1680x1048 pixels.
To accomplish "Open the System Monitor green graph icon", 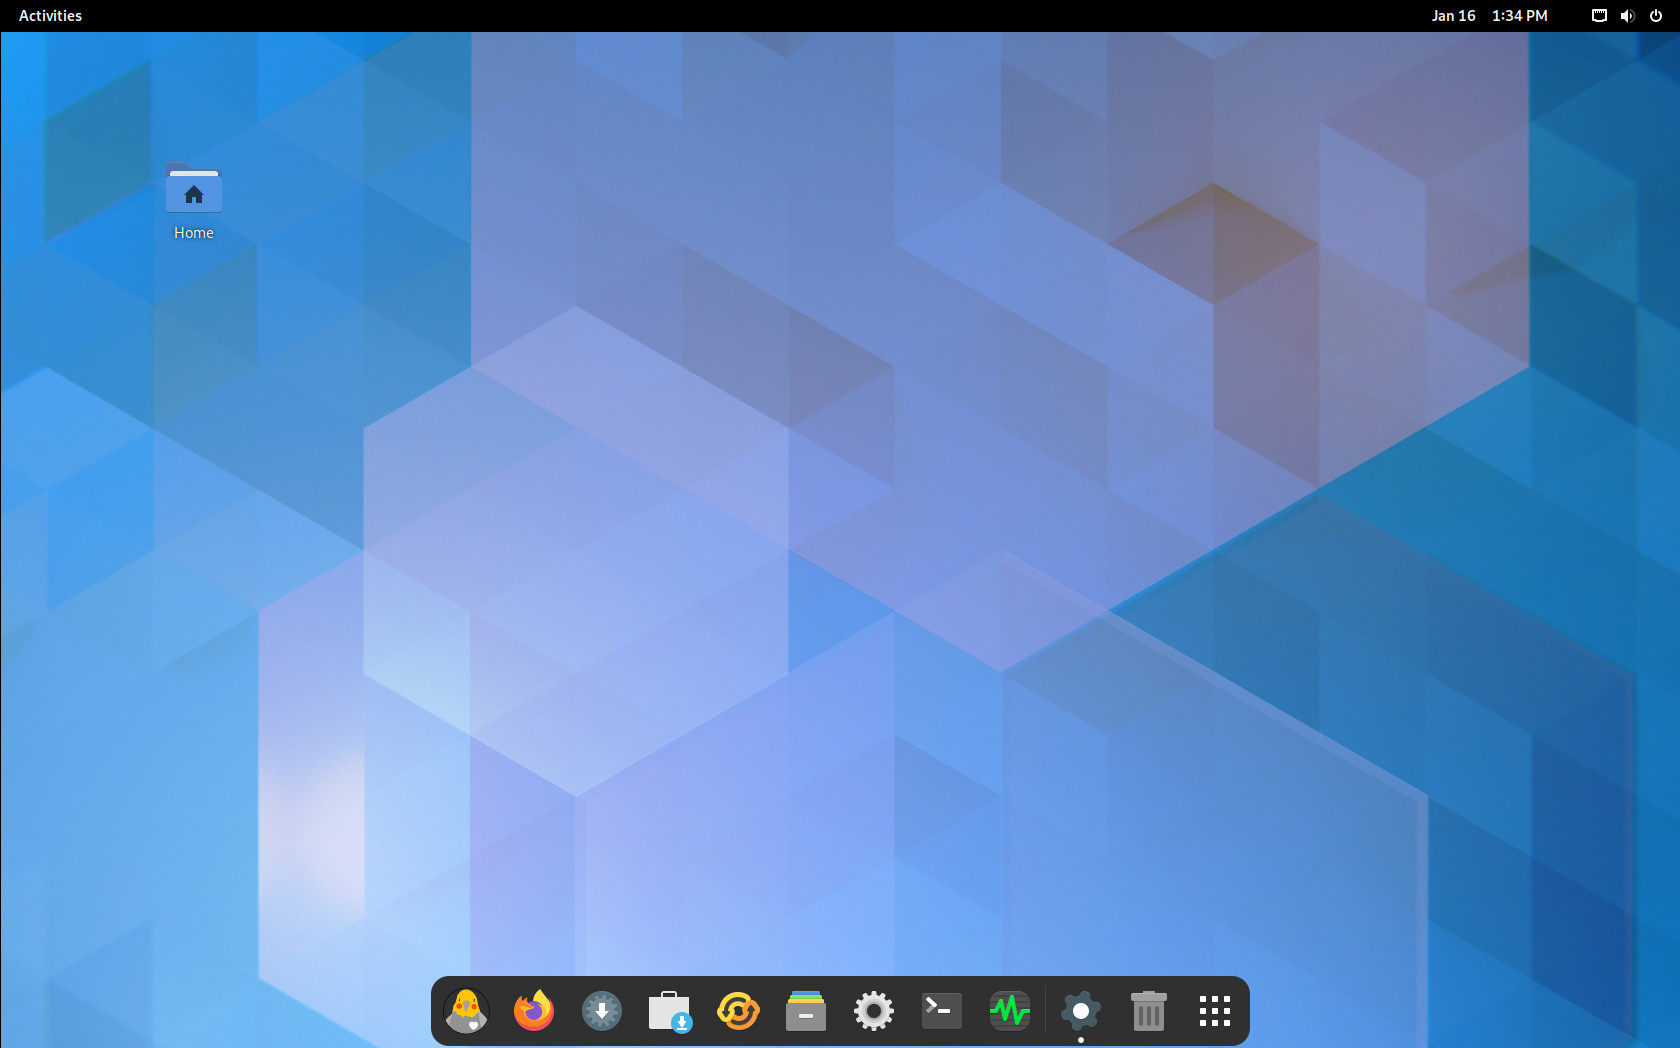I will tap(1010, 1011).
